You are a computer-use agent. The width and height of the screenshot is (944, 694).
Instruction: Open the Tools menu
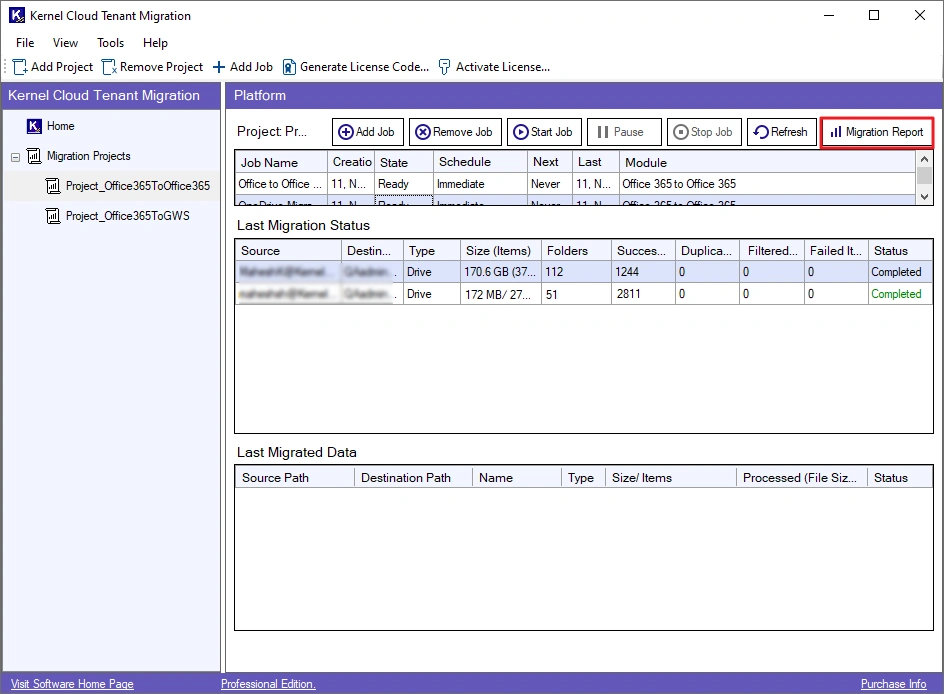click(110, 43)
